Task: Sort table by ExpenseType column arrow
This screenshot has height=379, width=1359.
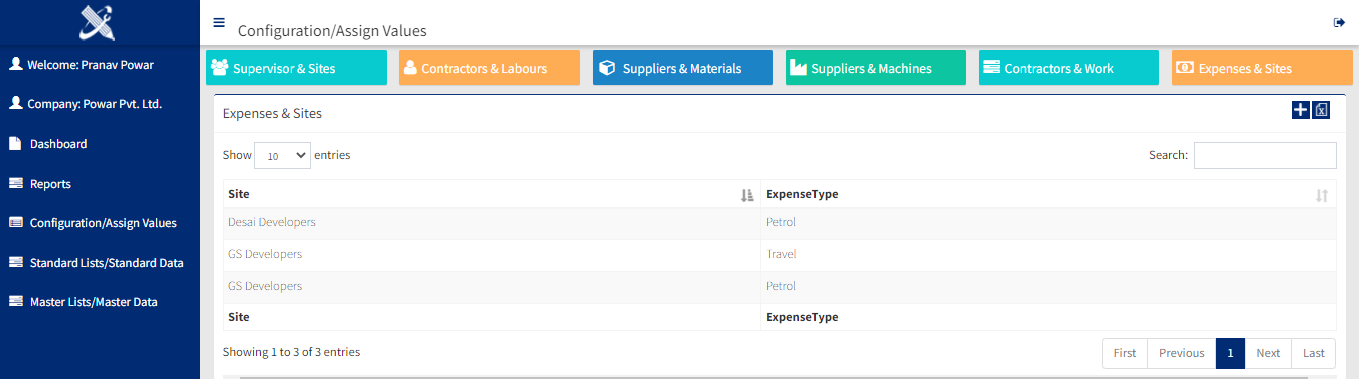Action: pyautogui.click(x=1322, y=195)
